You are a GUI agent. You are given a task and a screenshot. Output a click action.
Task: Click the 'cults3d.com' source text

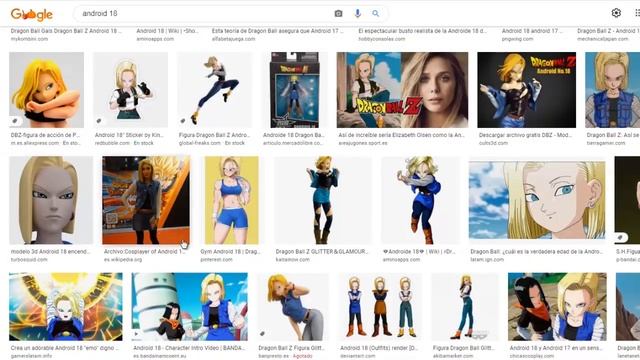(x=493, y=143)
